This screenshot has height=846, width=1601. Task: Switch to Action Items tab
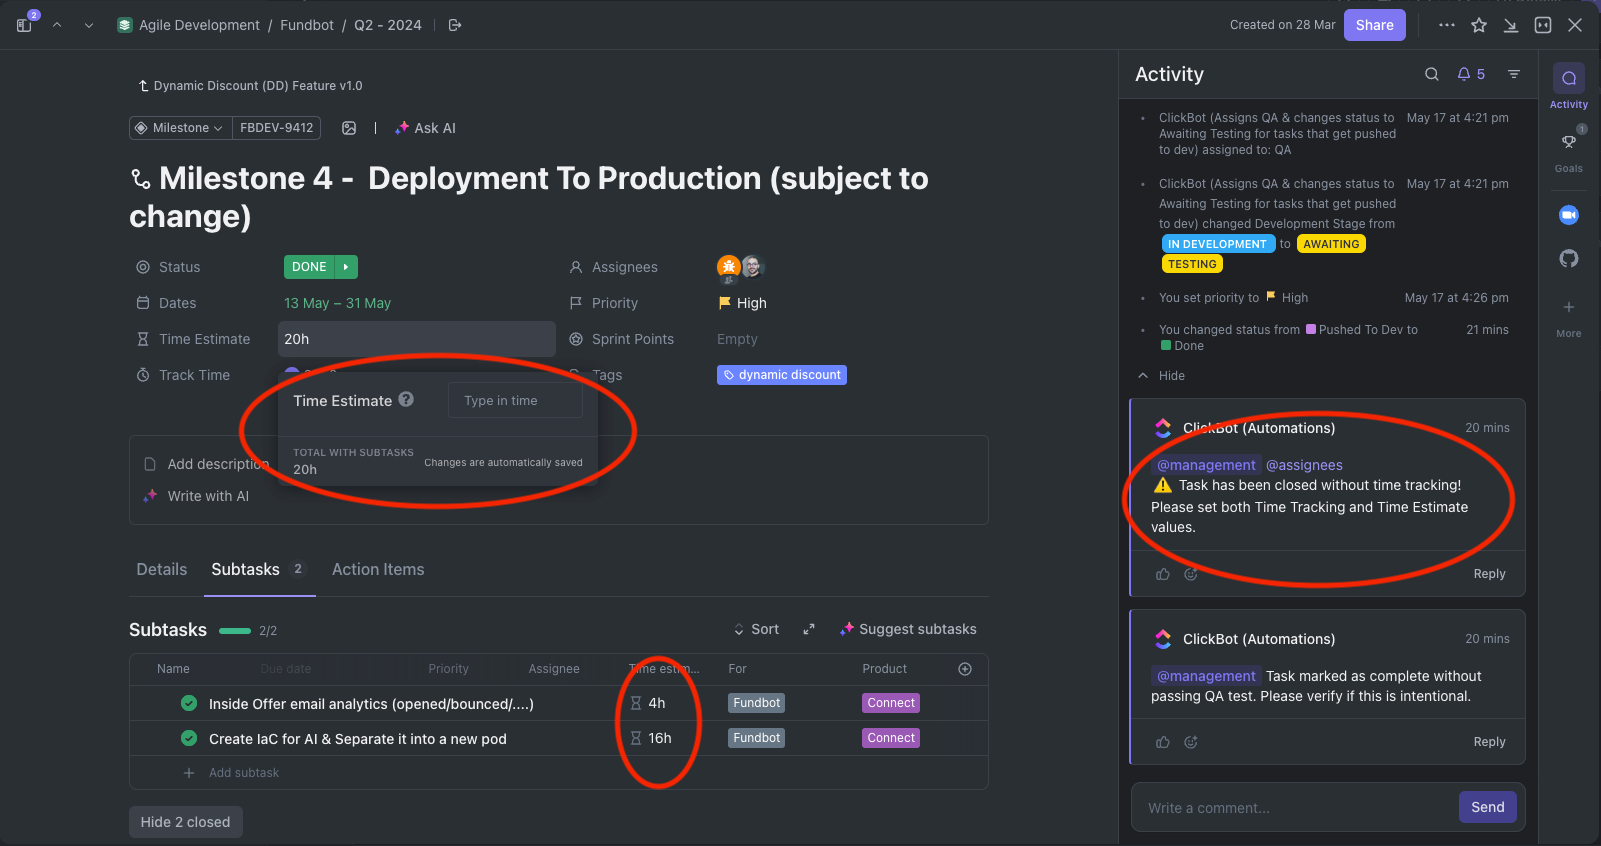[378, 569]
